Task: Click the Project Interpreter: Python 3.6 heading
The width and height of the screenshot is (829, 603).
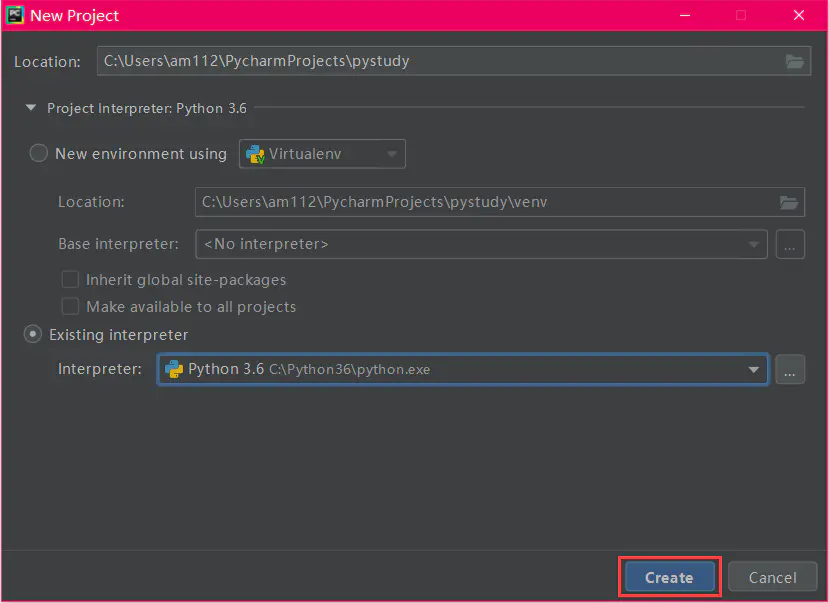Action: 146,108
